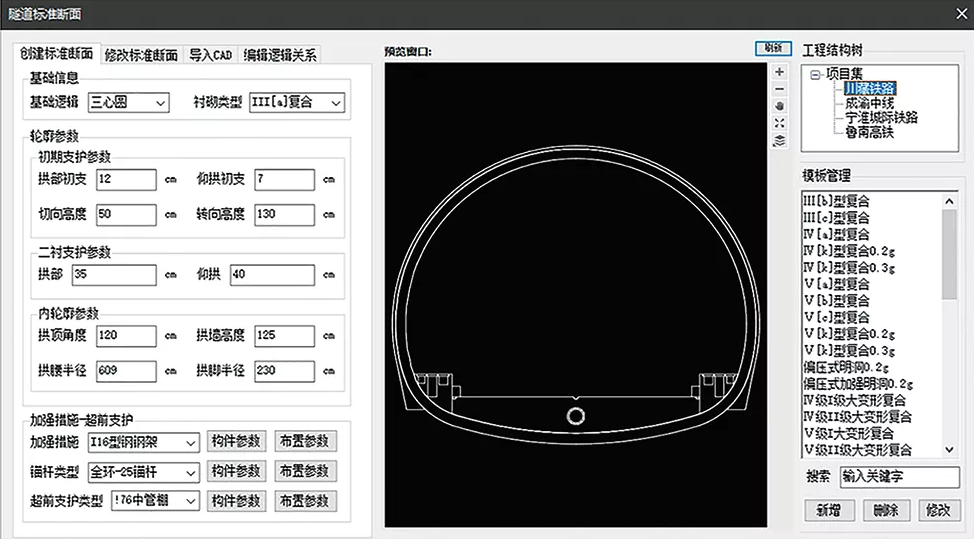The image size is (974, 539).
Task: Open the 衬砌类型 dropdown showing III[a]复合
Action: tap(297, 102)
